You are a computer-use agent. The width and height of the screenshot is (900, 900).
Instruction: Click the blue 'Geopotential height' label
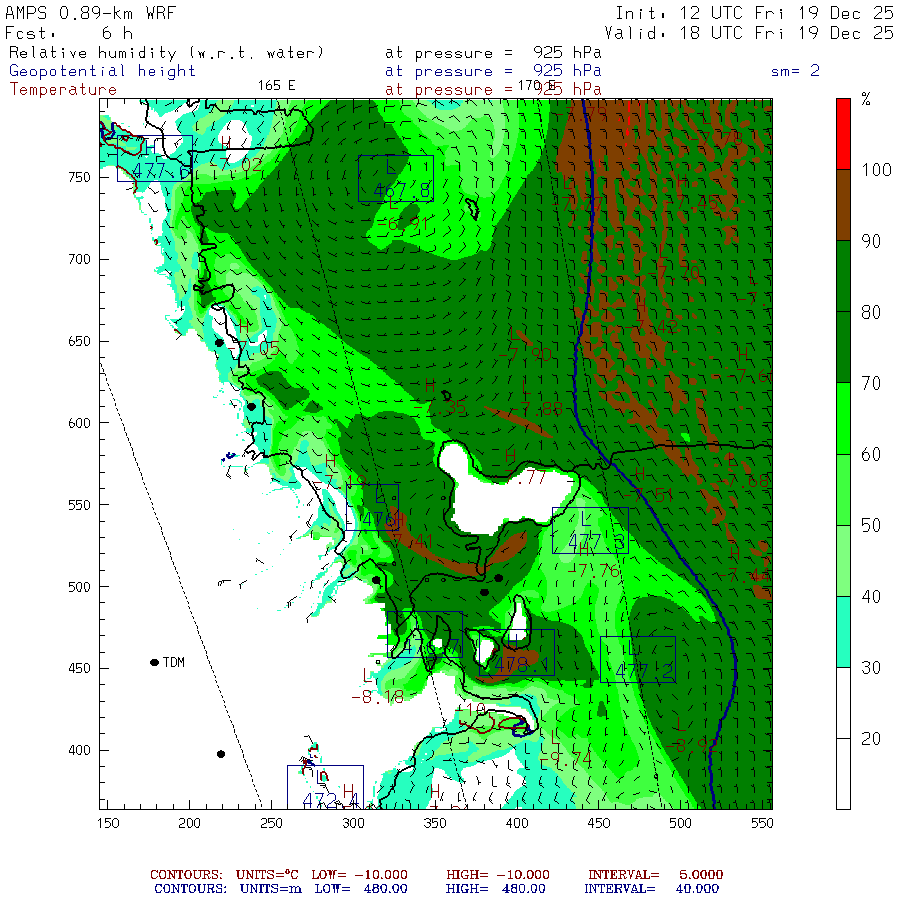tap(102, 71)
